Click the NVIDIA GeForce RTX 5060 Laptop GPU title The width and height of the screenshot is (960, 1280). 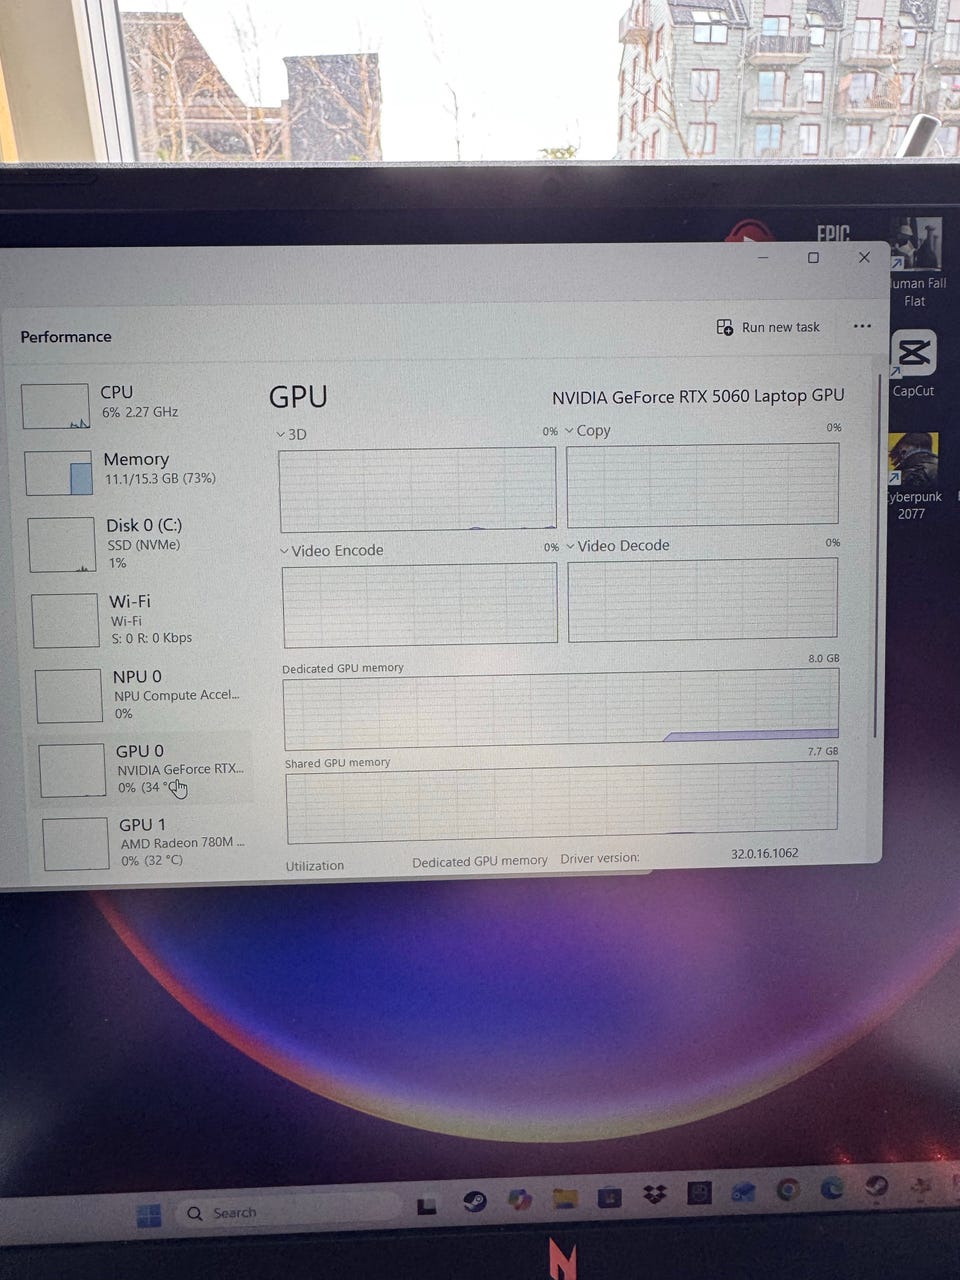pyautogui.click(x=698, y=396)
